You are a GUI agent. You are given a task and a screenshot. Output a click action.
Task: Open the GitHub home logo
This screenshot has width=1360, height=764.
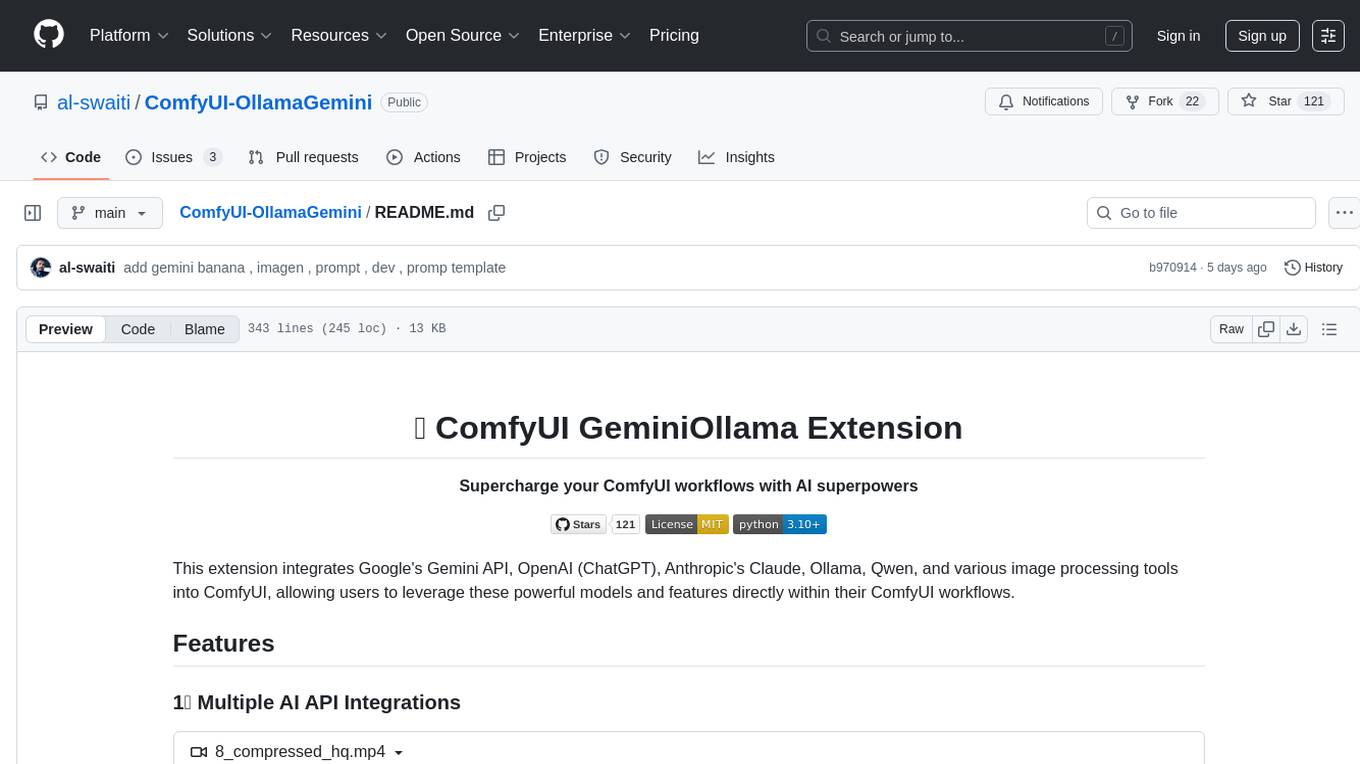click(x=49, y=35)
